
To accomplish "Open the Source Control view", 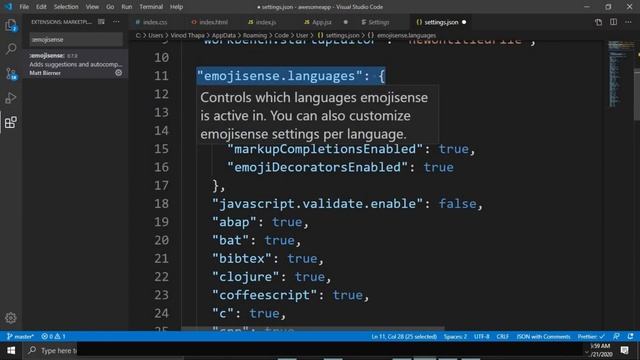I will pyautogui.click(x=11, y=73).
